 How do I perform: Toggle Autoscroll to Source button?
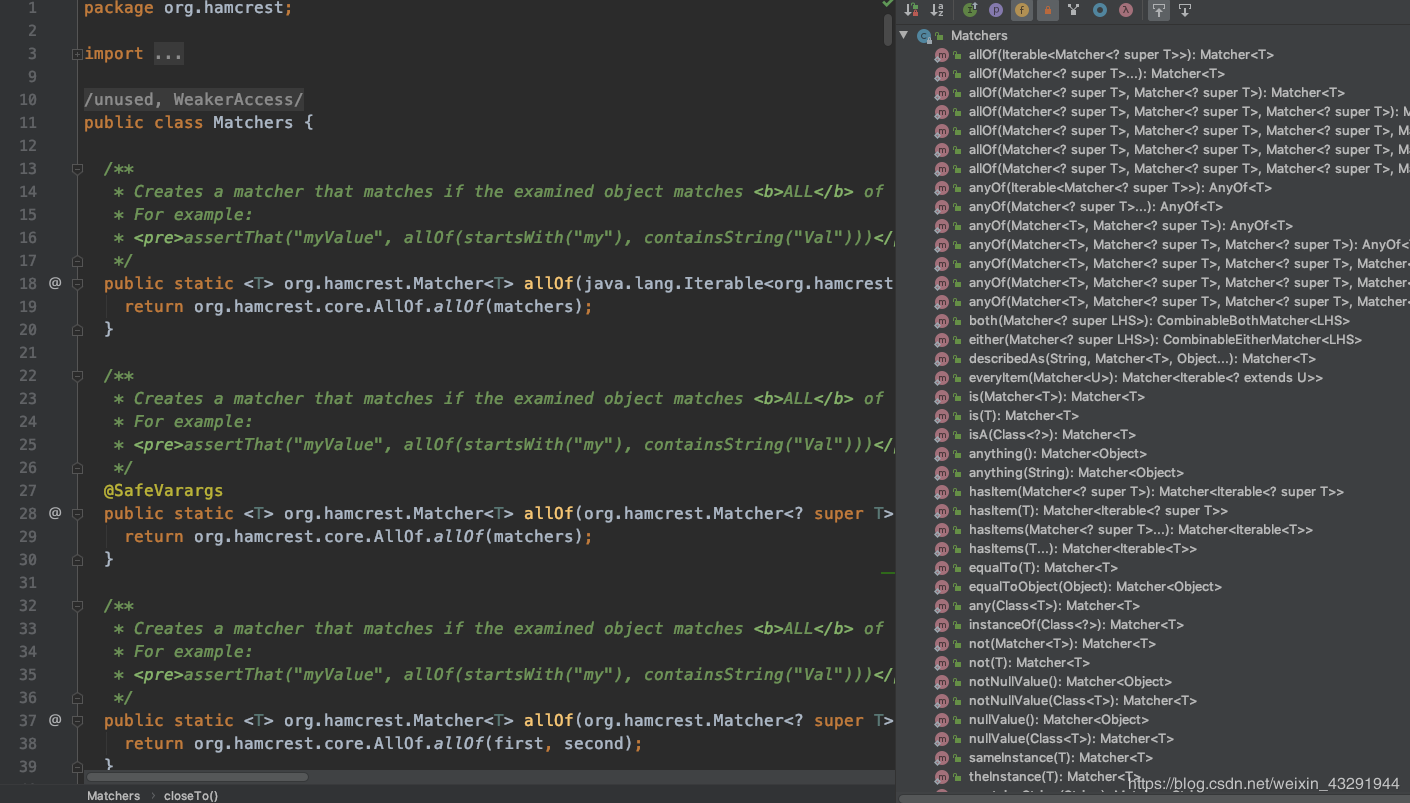click(1159, 10)
